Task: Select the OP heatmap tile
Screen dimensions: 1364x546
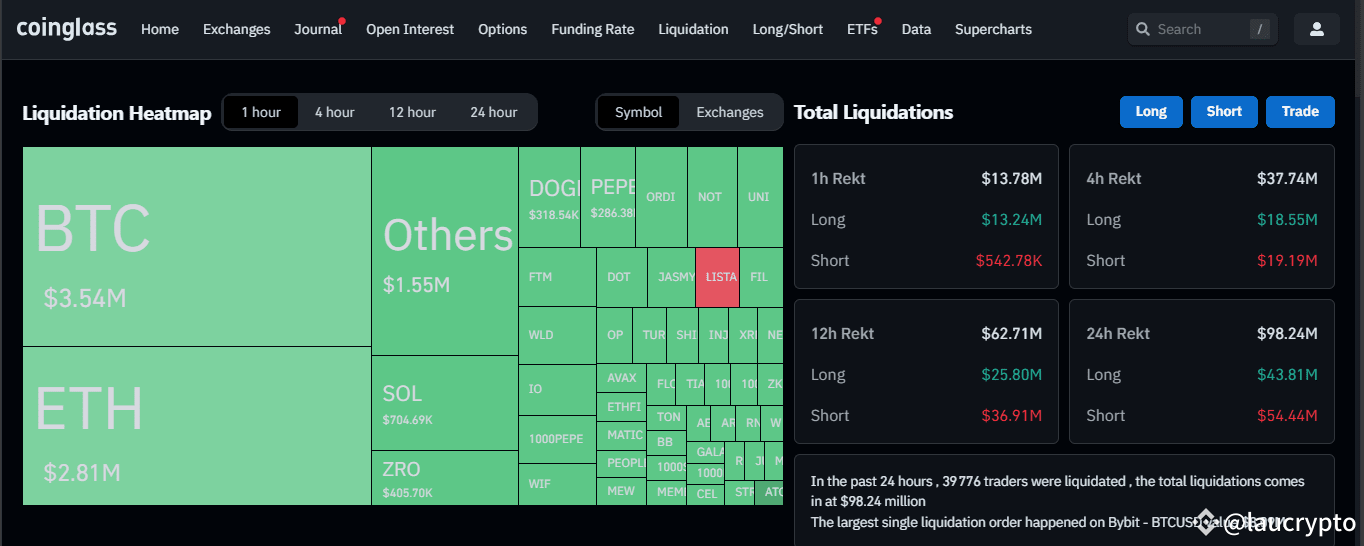Action: pos(615,335)
